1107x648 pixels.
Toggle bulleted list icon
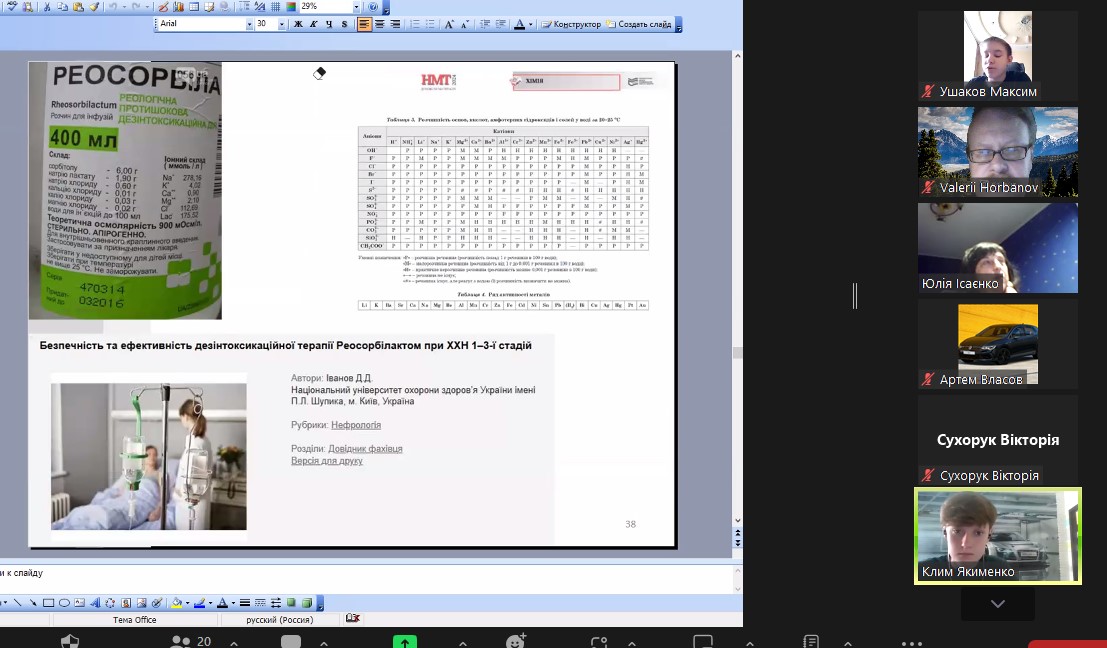point(430,24)
